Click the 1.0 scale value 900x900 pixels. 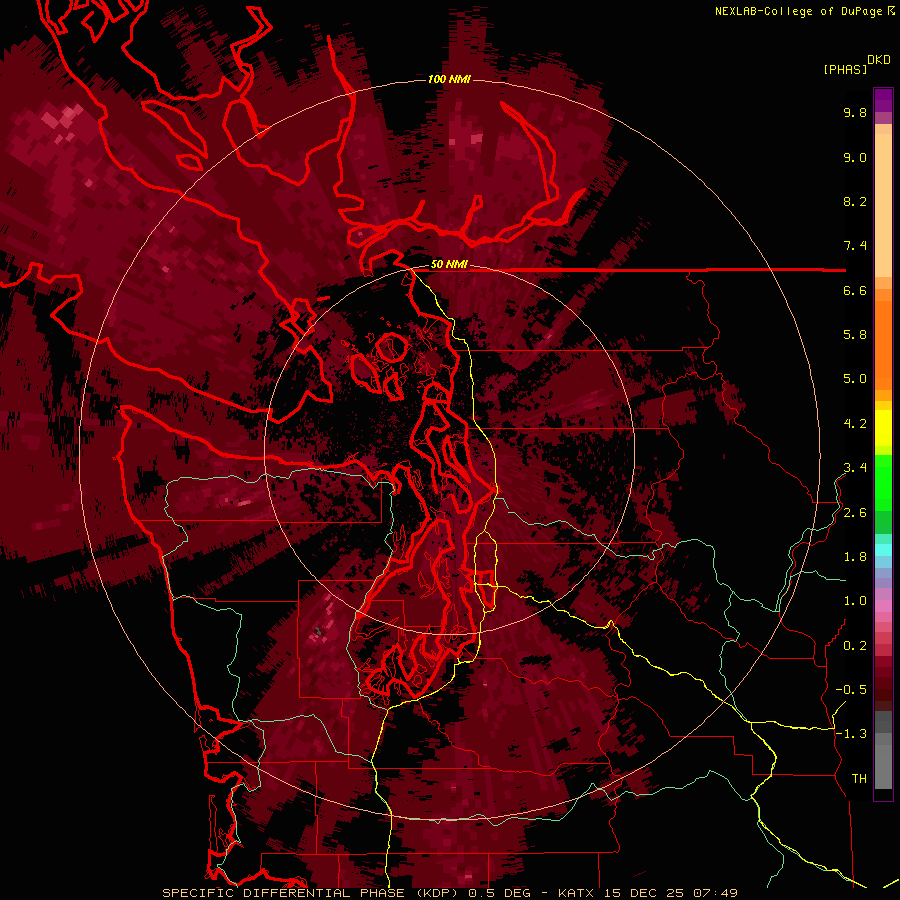click(855, 601)
